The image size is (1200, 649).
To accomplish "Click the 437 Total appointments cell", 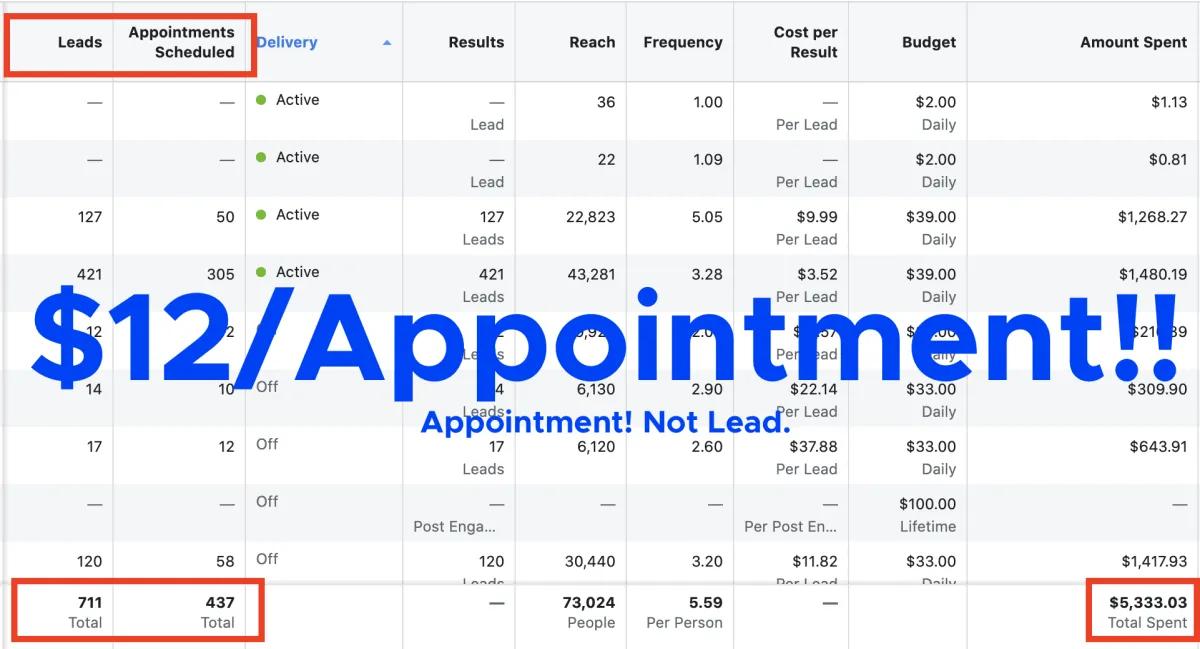I will point(218,612).
